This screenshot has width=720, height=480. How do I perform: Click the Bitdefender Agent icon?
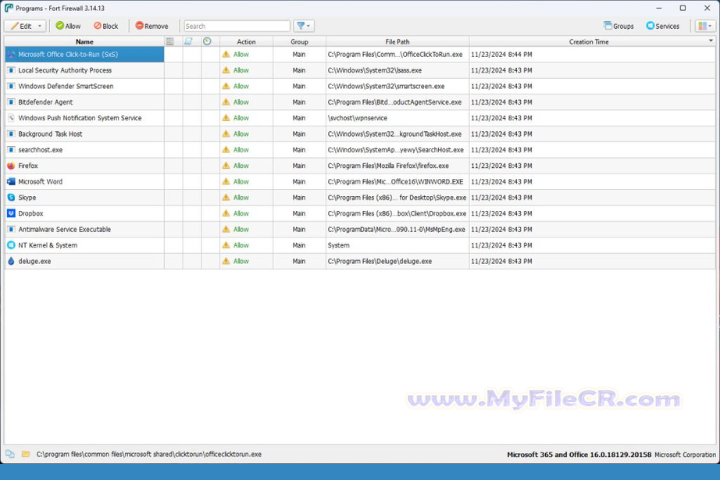(11, 102)
